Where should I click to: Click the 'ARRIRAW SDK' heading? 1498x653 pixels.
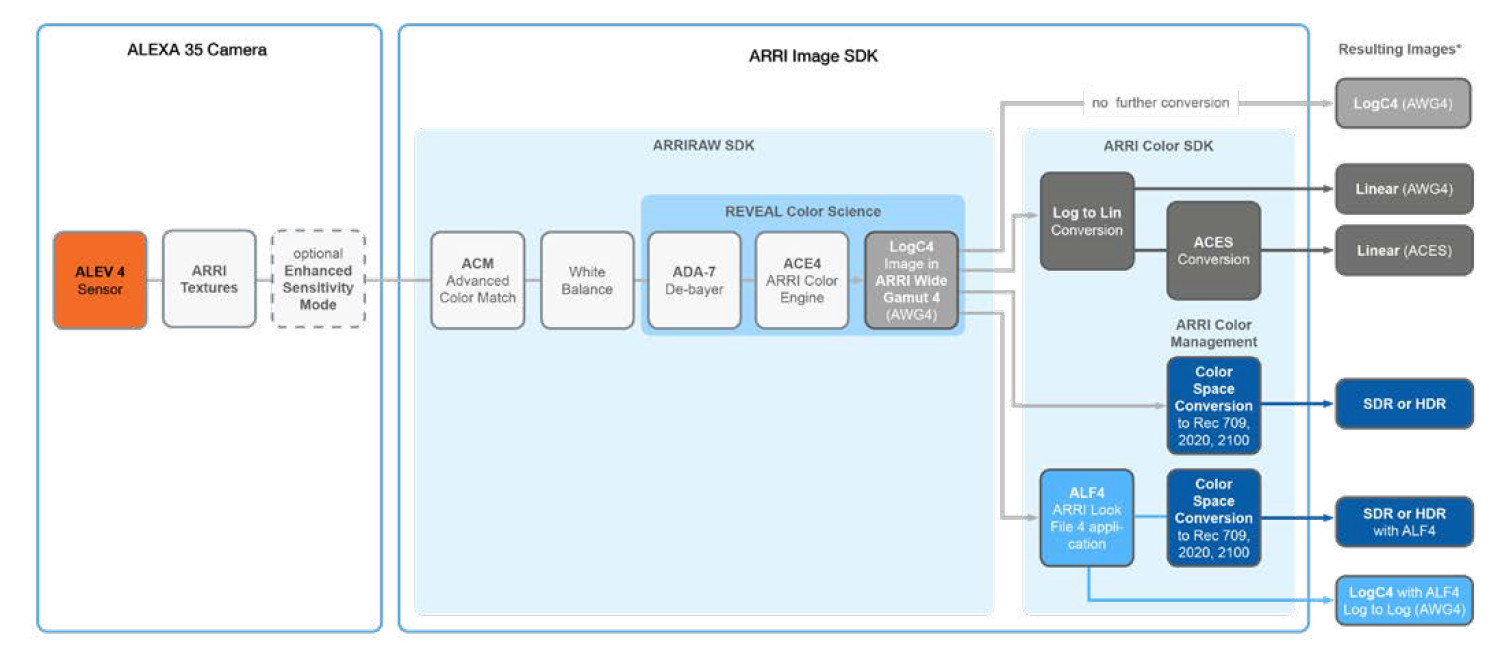point(704,146)
